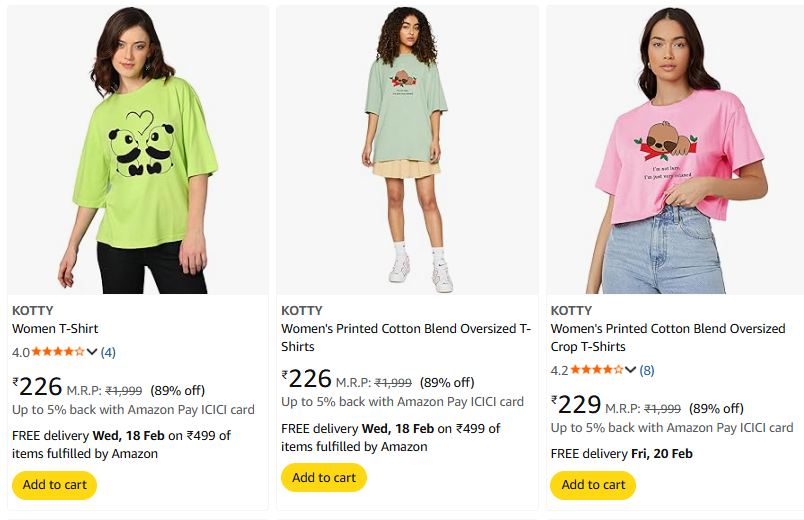Click KOTTY brand name above Women T-Shirt
The height and width of the screenshot is (520, 804).
coord(33,310)
